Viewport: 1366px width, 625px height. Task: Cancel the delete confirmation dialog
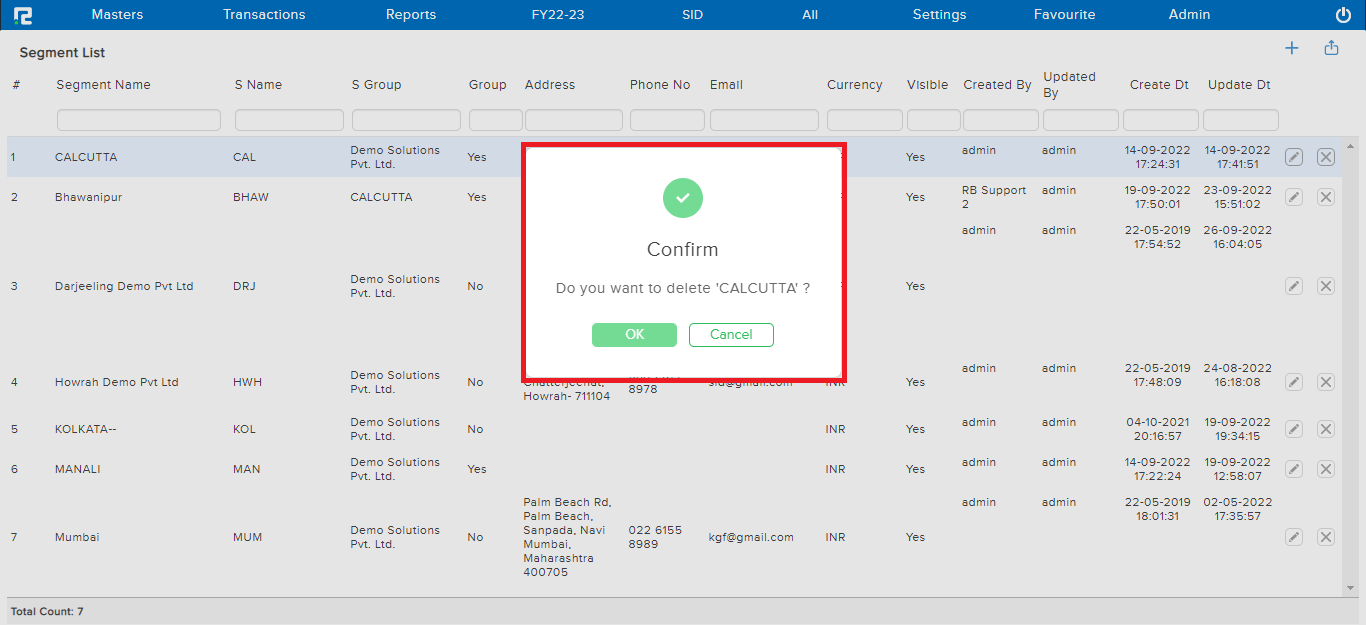tap(731, 334)
